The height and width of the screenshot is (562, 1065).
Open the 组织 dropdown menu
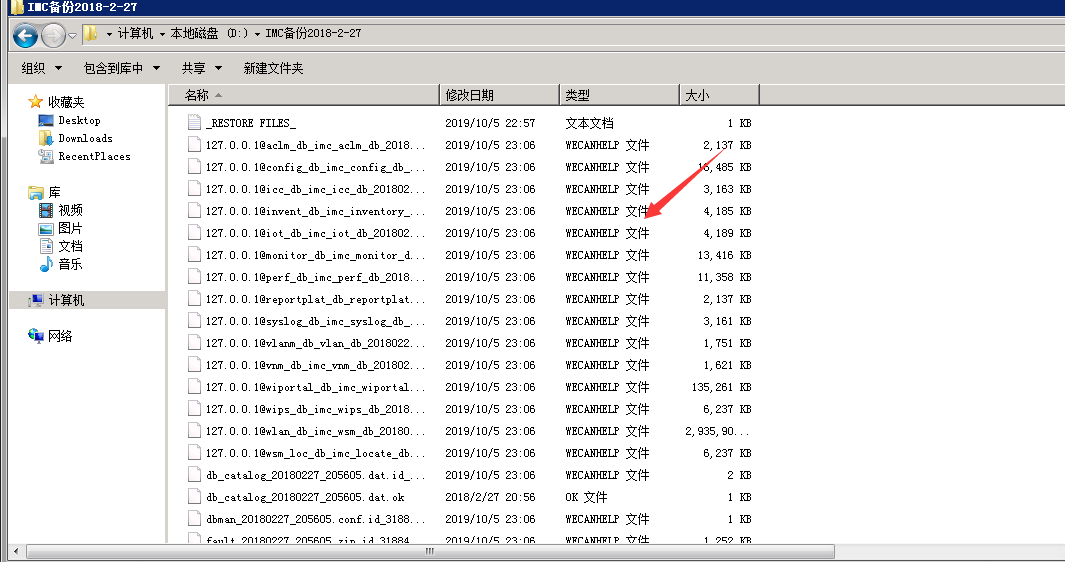[x=41, y=68]
